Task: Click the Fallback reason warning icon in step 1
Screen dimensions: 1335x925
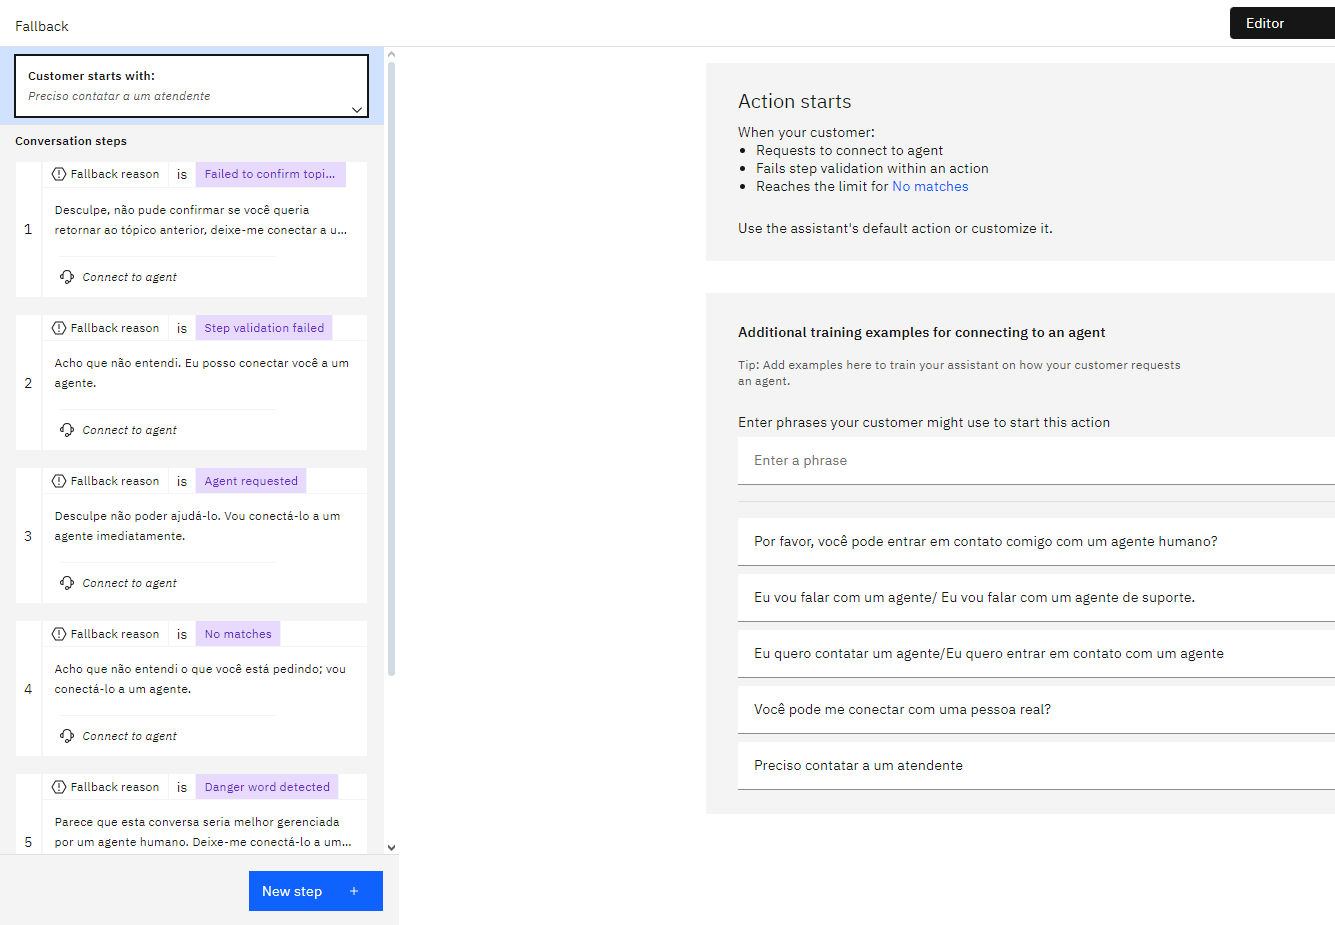Action: 59,174
